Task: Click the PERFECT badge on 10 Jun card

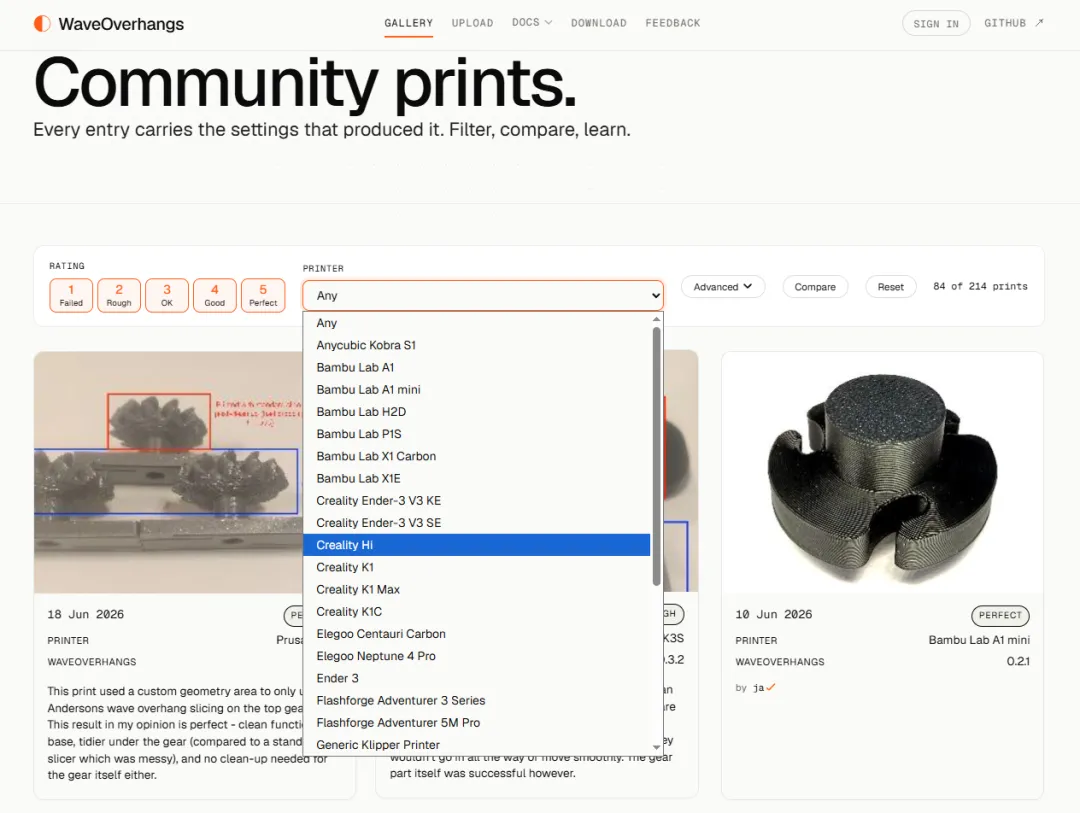Action: (1000, 615)
